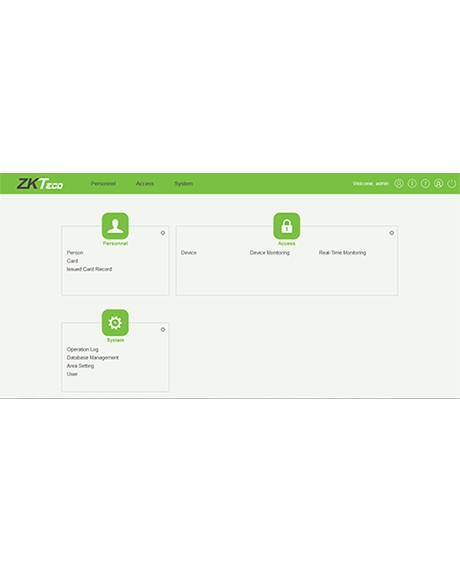Click the ZKTeco logo in header

[40, 184]
